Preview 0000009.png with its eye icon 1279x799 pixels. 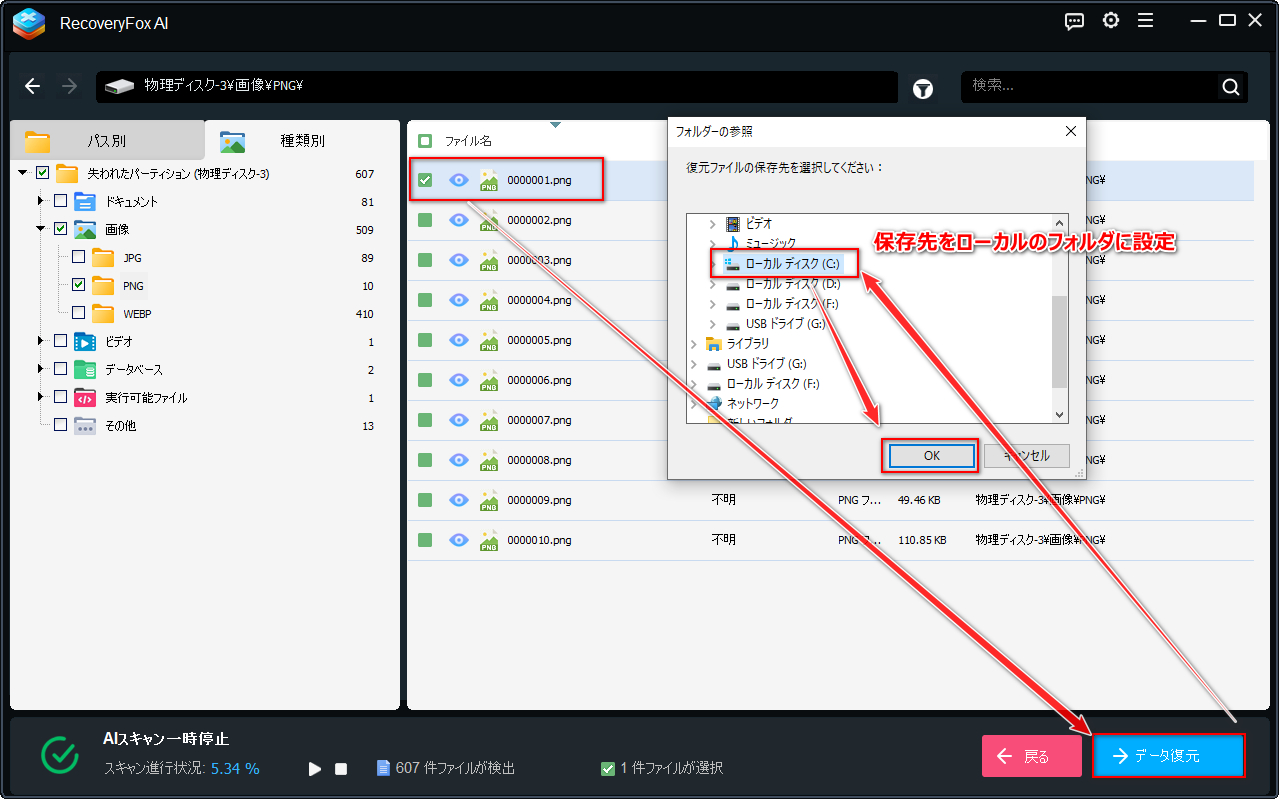[x=459, y=500]
